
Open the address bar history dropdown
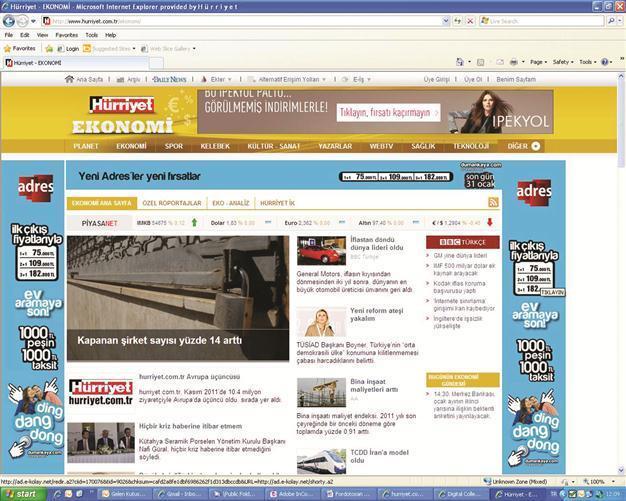pos(446,21)
